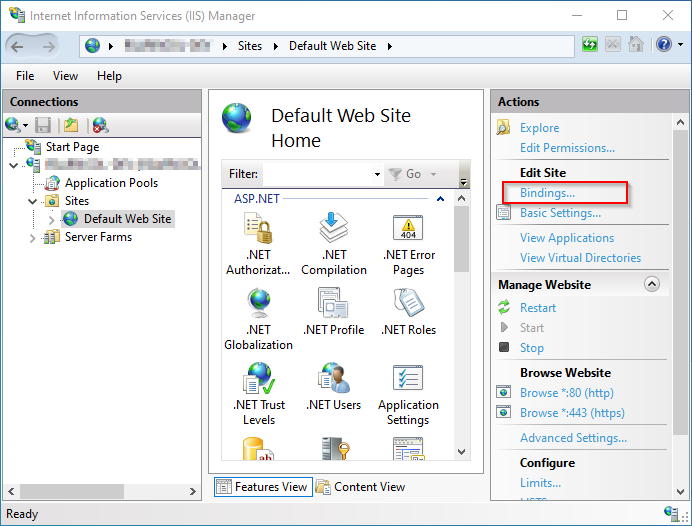This screenshot has width=692, height=526.
Task: Open .NET Users feature
Action: (x=334, y=386)
